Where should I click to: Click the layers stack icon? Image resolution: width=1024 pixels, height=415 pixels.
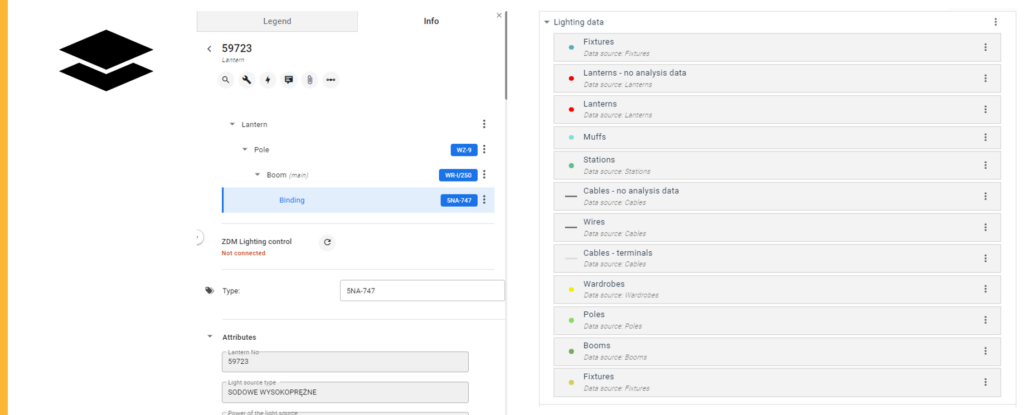click(105, 60)
